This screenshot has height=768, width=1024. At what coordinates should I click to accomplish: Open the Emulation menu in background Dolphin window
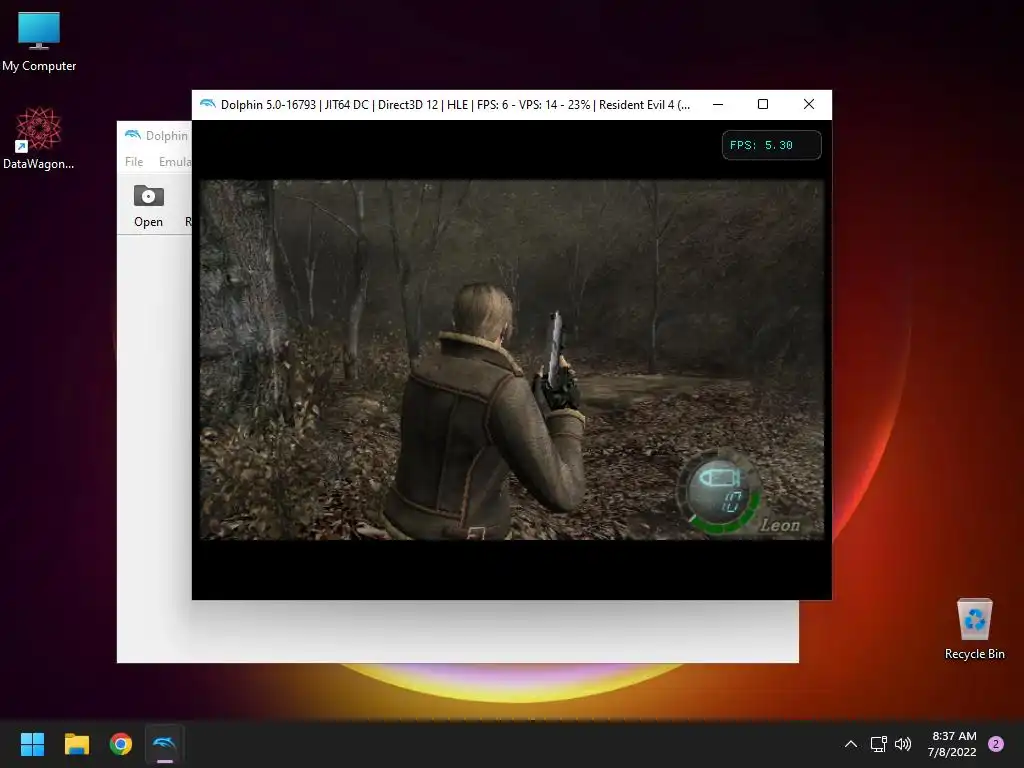[174, 161]
